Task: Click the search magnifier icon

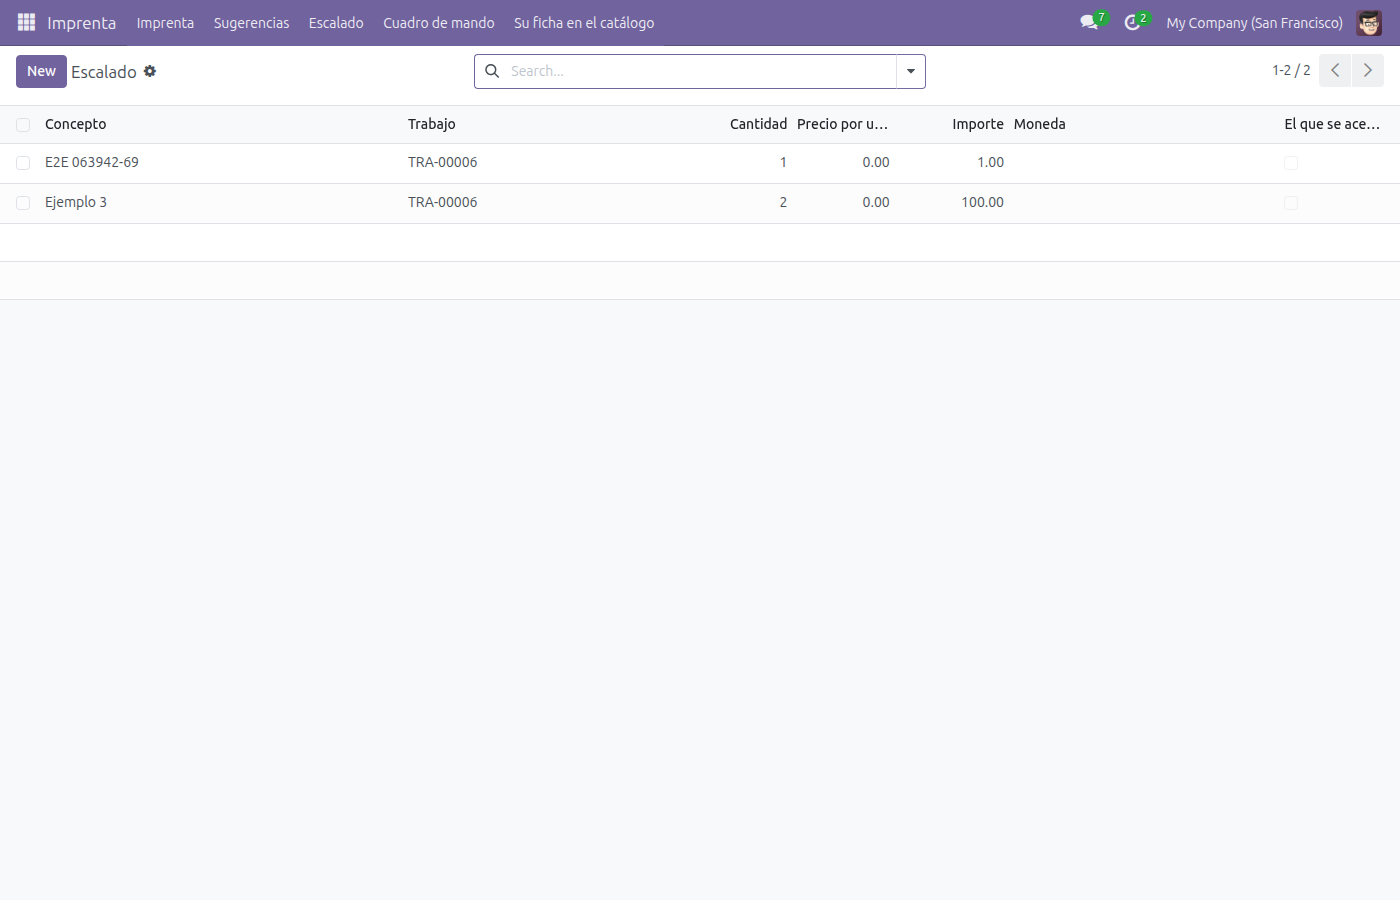Action: tap(492, 71)
